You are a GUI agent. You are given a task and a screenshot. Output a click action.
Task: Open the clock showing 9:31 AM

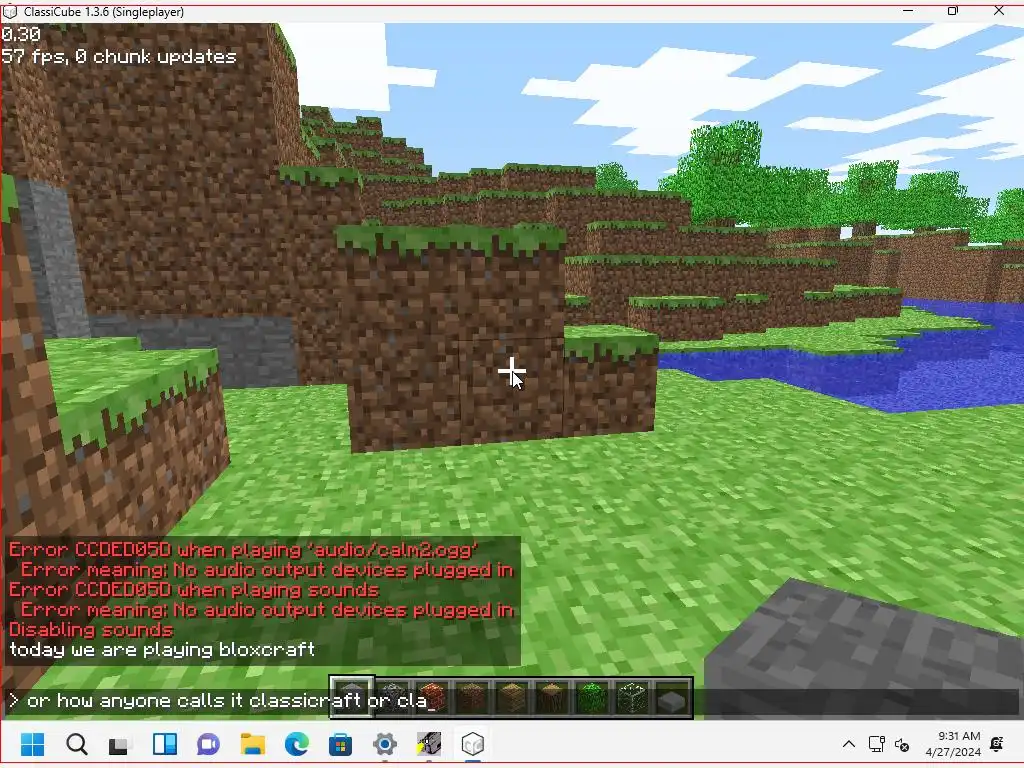pos(953,744)
